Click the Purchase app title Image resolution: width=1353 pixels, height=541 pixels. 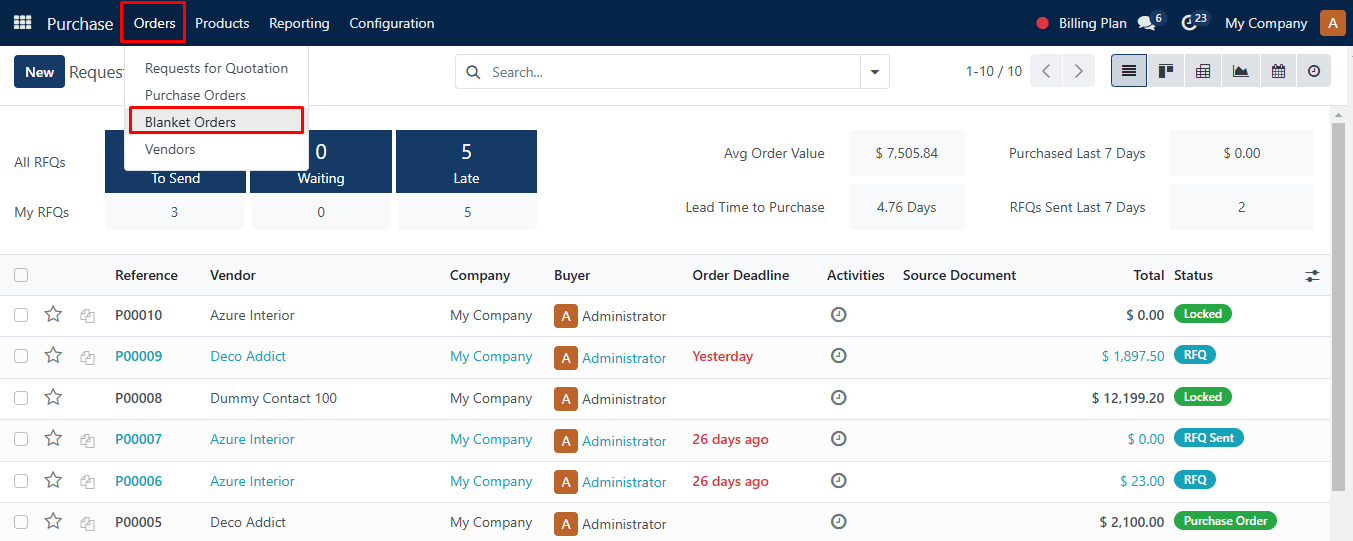click(80, 23)
